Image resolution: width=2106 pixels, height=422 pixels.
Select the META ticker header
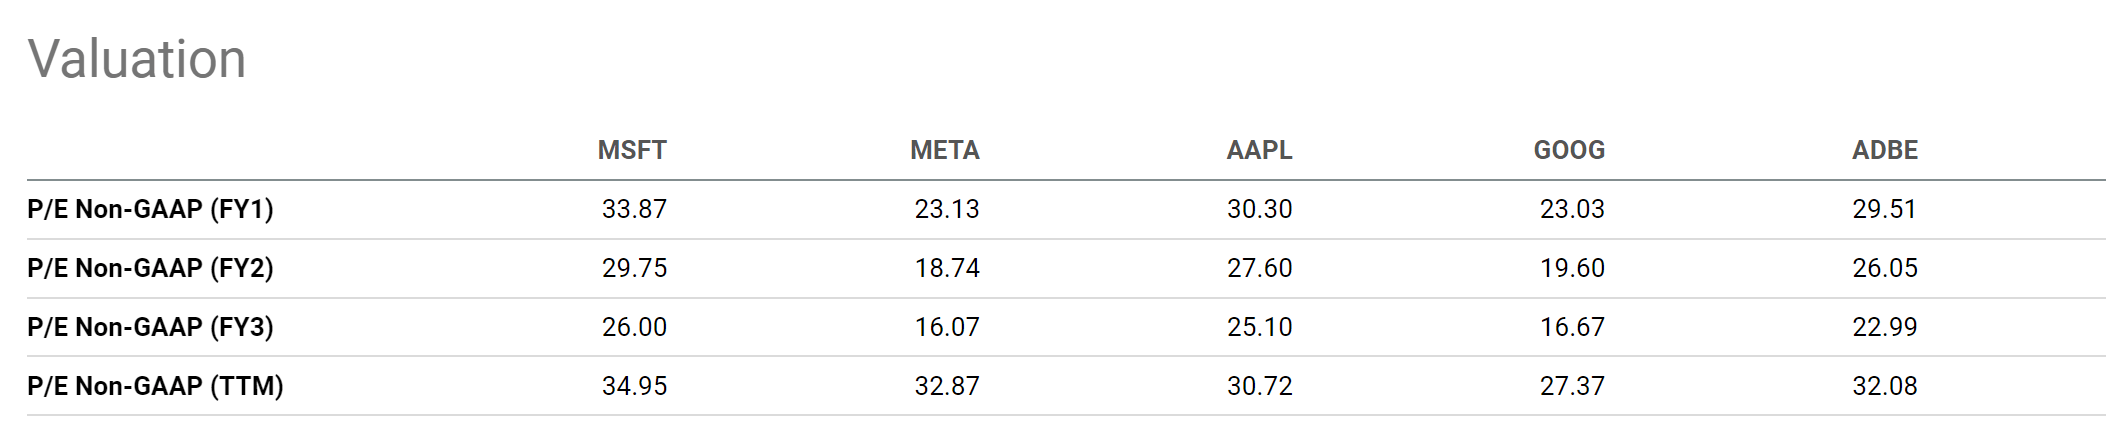(945, 150)
